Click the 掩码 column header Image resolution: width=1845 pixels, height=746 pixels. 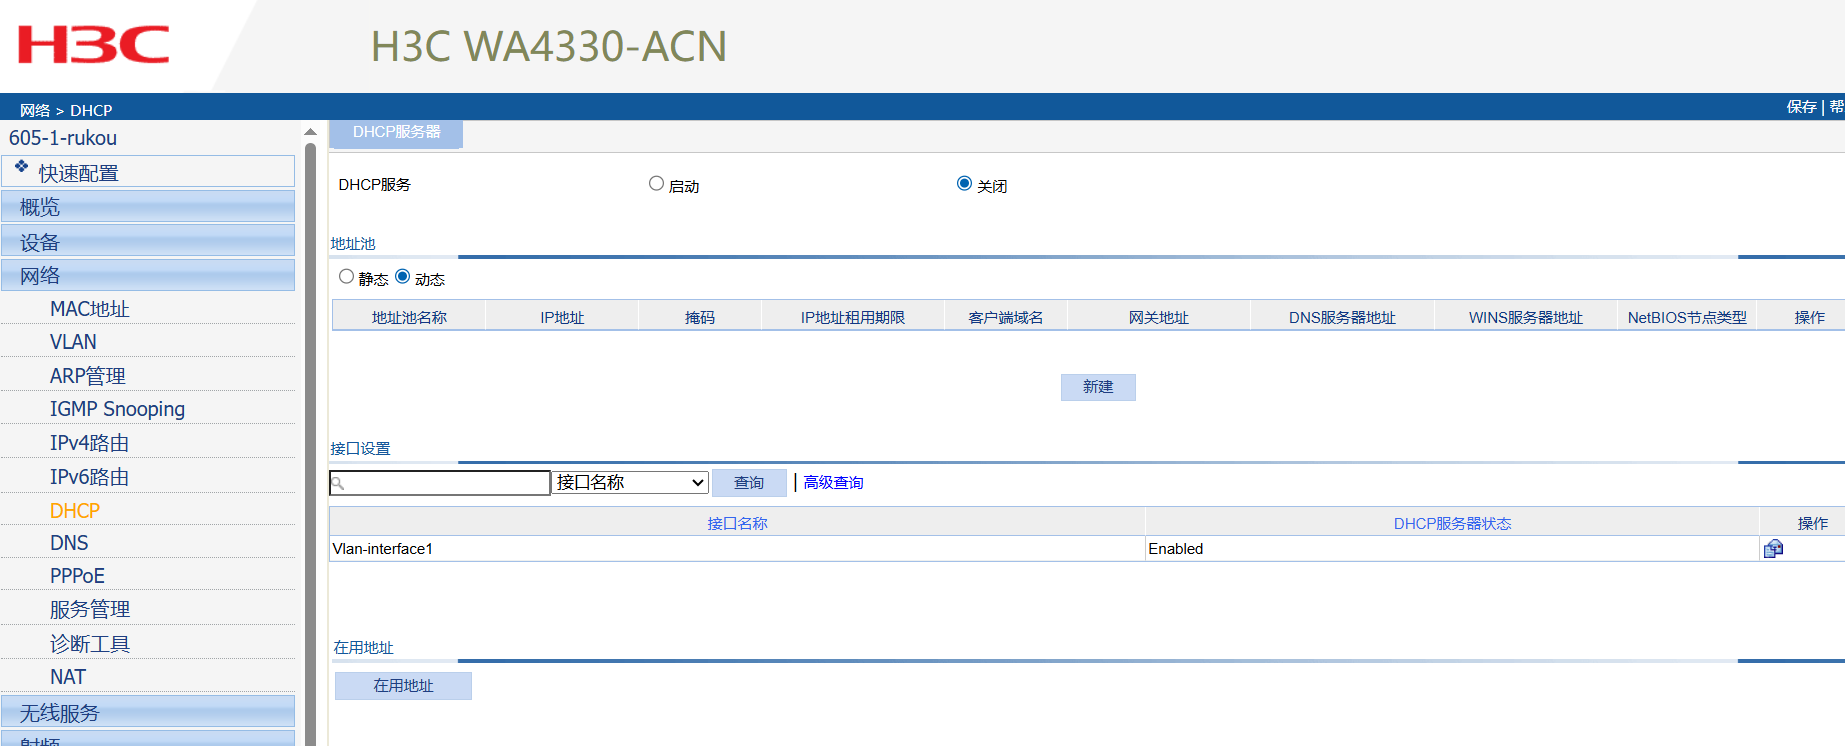tap(700, 317)
